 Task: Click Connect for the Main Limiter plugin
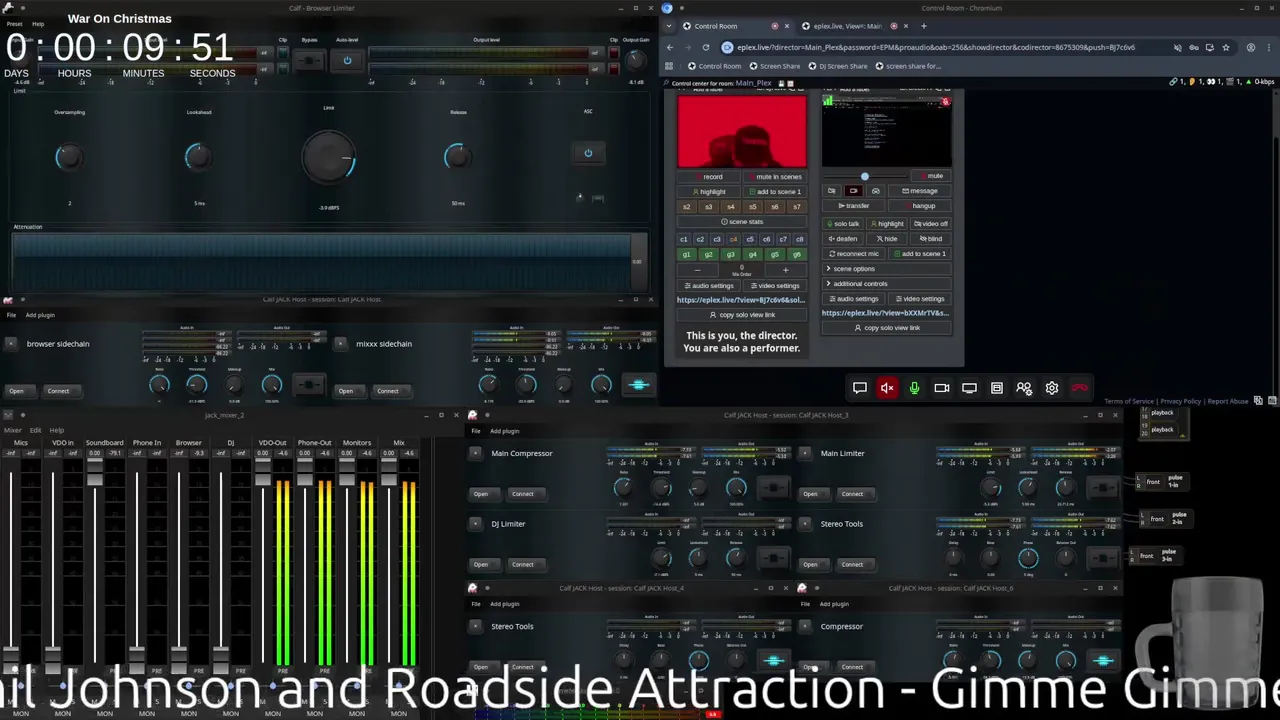coord(852,494)
